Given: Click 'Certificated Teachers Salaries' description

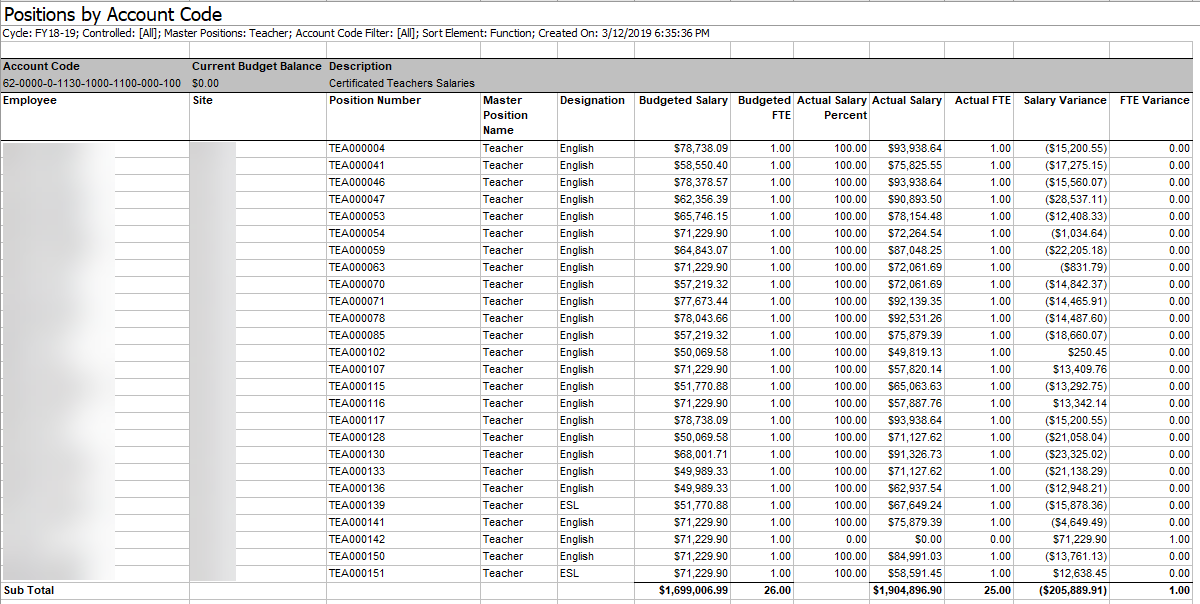Looking at the screenshot, I should click(402, 83).
